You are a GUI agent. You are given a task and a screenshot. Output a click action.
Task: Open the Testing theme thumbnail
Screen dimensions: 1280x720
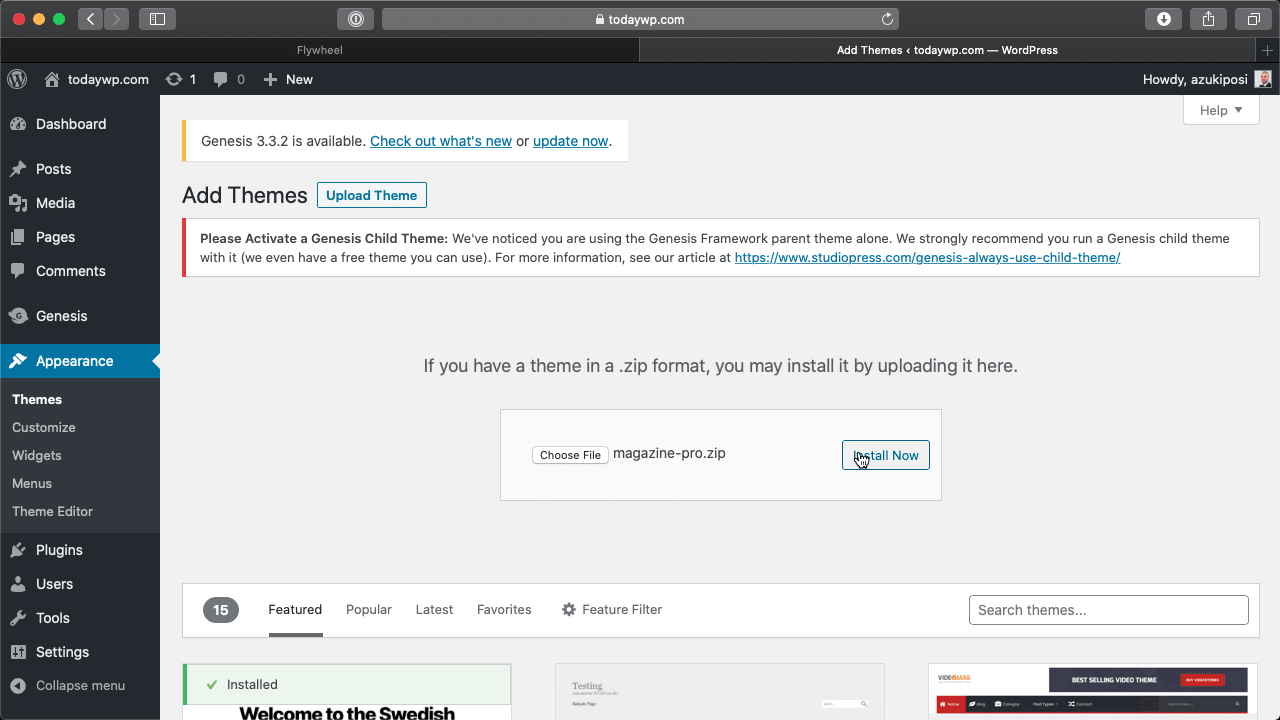tap(720, 691)
